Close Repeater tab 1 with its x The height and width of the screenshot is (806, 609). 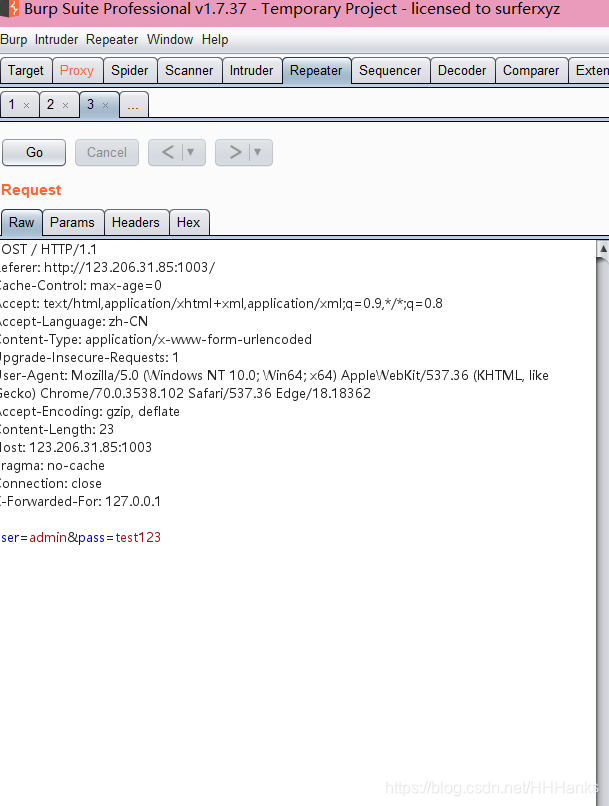pos(27,105)
